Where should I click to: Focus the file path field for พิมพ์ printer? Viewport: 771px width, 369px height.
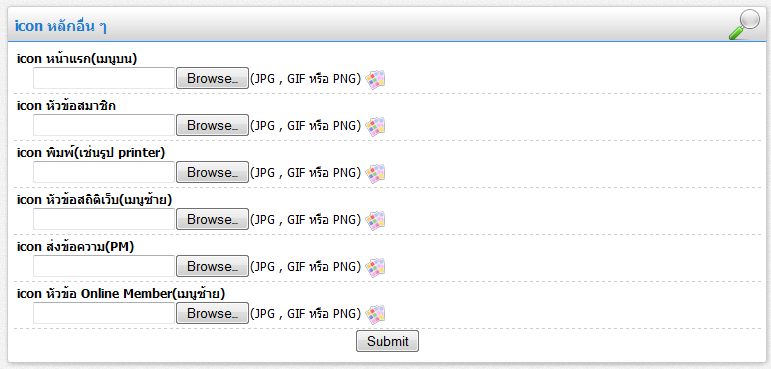104,172
